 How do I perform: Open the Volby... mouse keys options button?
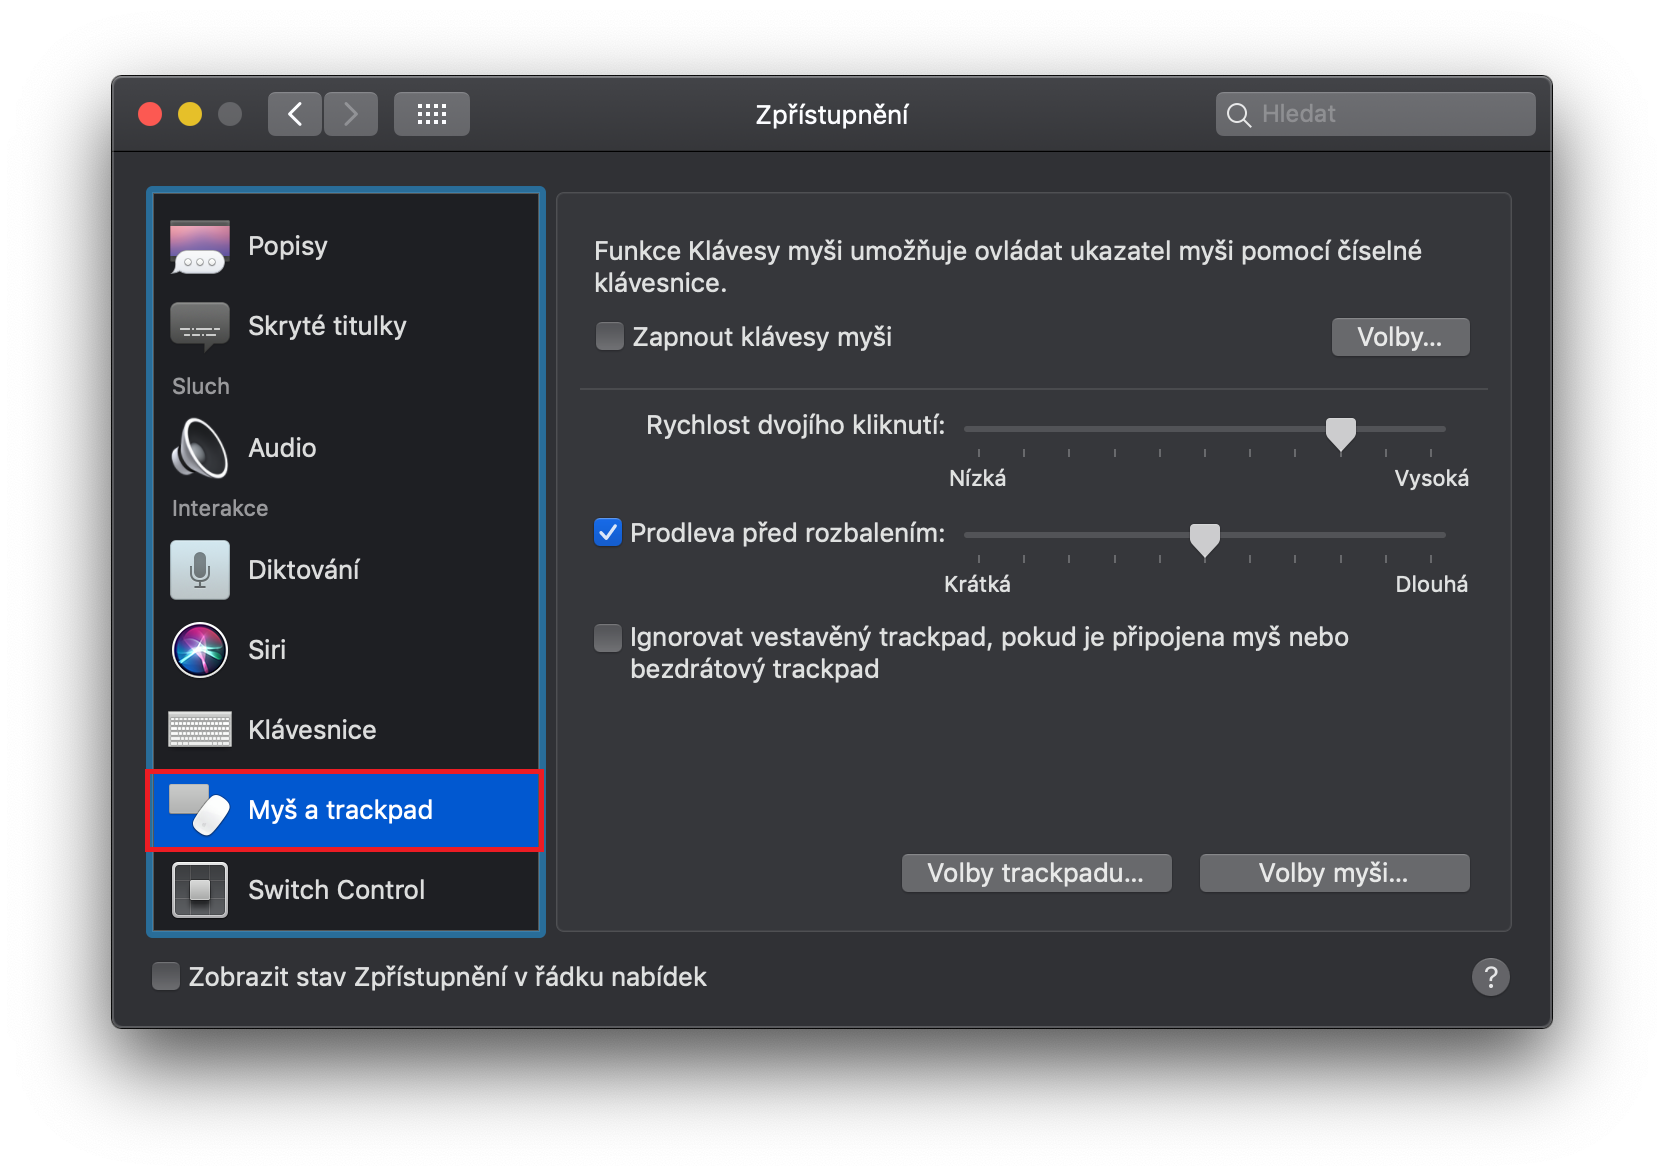[1399, 337]
